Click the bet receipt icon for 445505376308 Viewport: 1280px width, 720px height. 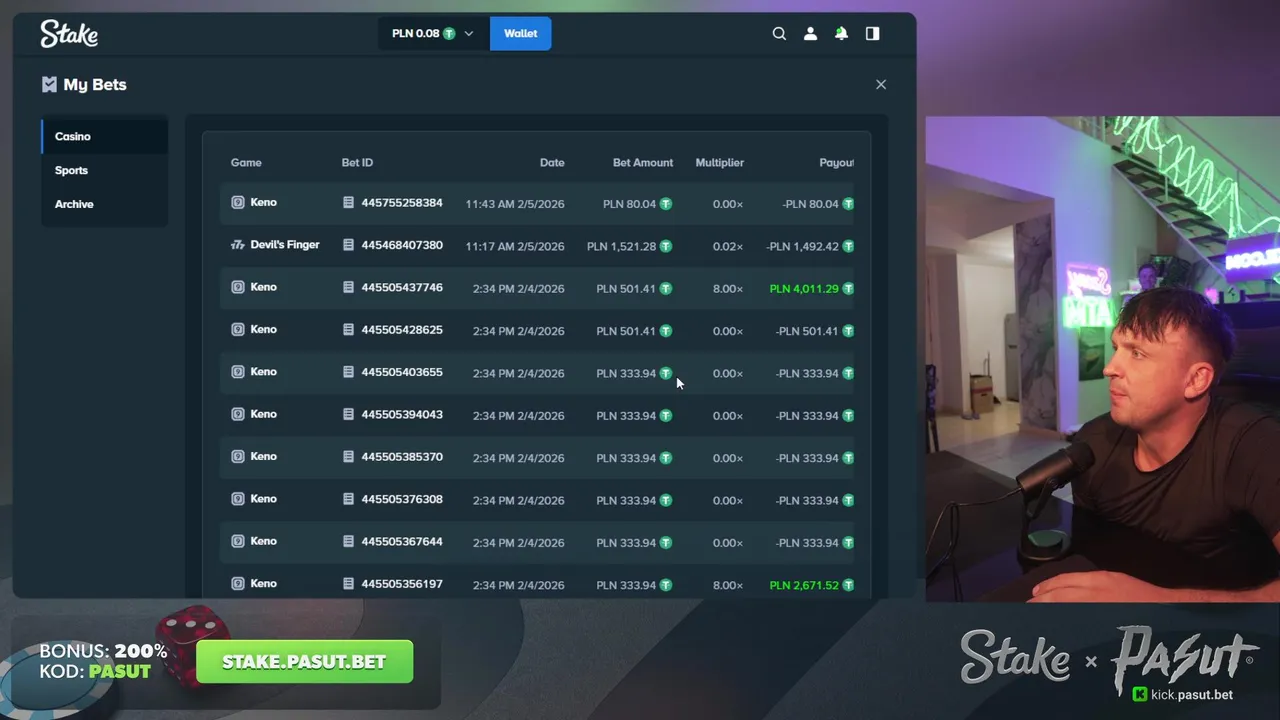pos(348,499)
